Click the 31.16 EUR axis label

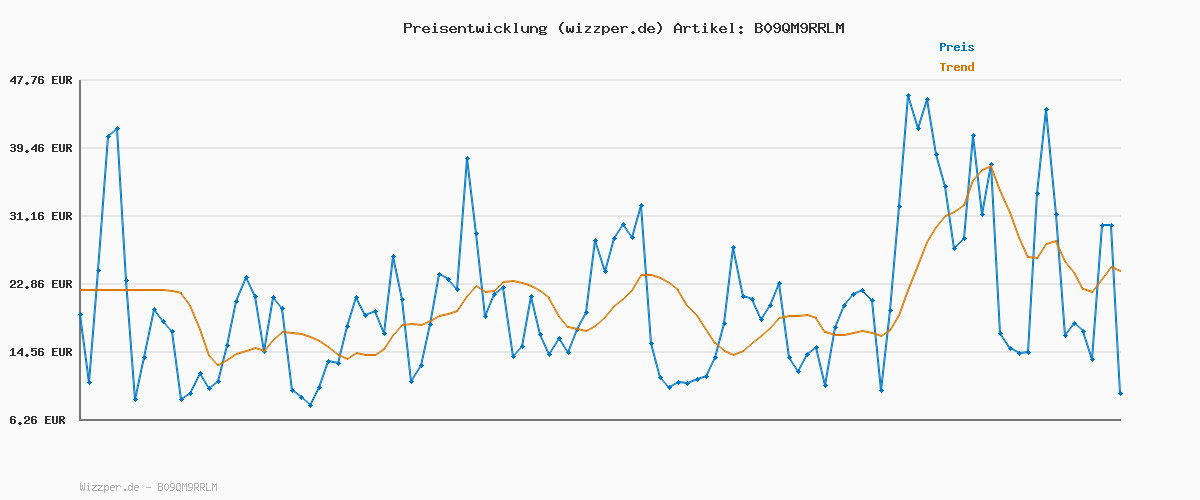41,216
